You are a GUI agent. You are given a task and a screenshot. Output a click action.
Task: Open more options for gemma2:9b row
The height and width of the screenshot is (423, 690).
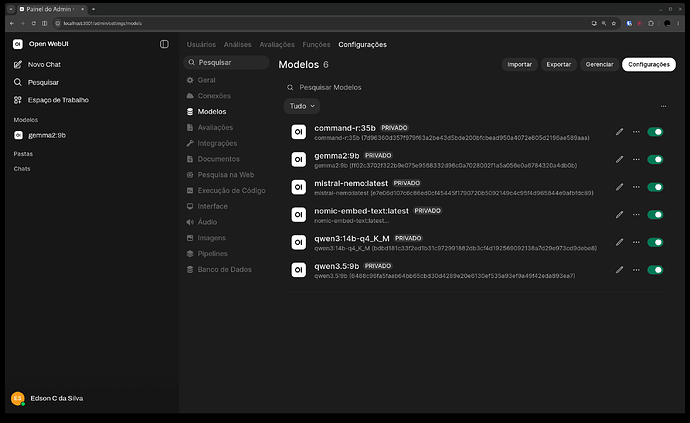tap(636, 159)
